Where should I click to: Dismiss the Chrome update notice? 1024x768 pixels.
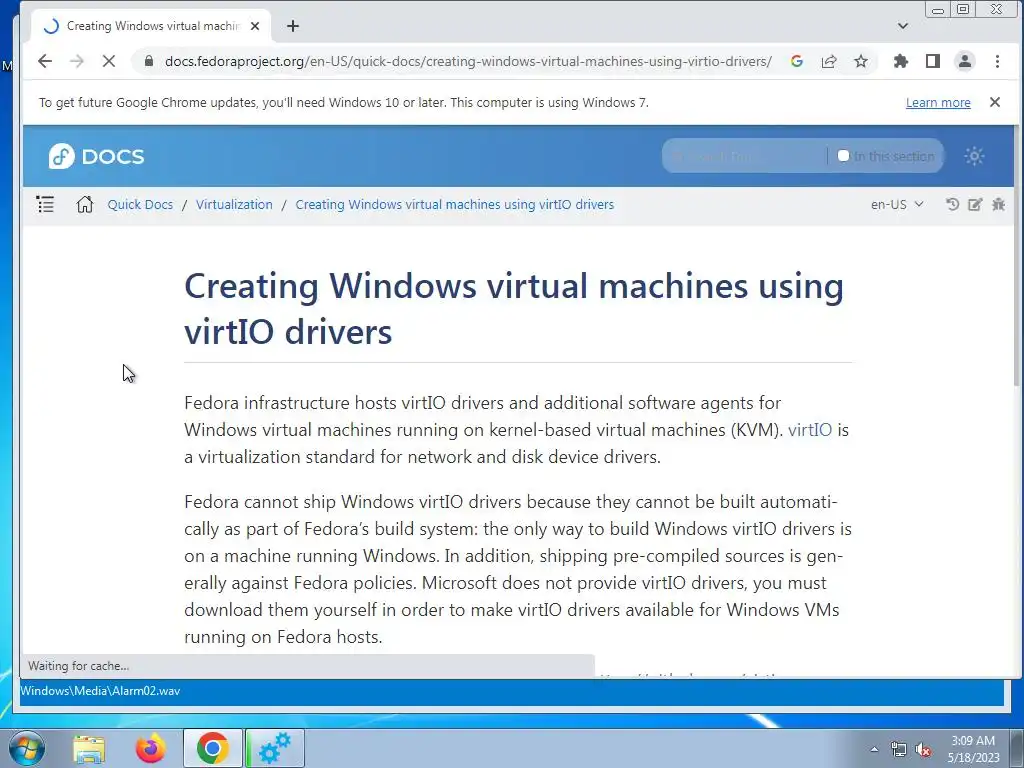pos(995,102)
